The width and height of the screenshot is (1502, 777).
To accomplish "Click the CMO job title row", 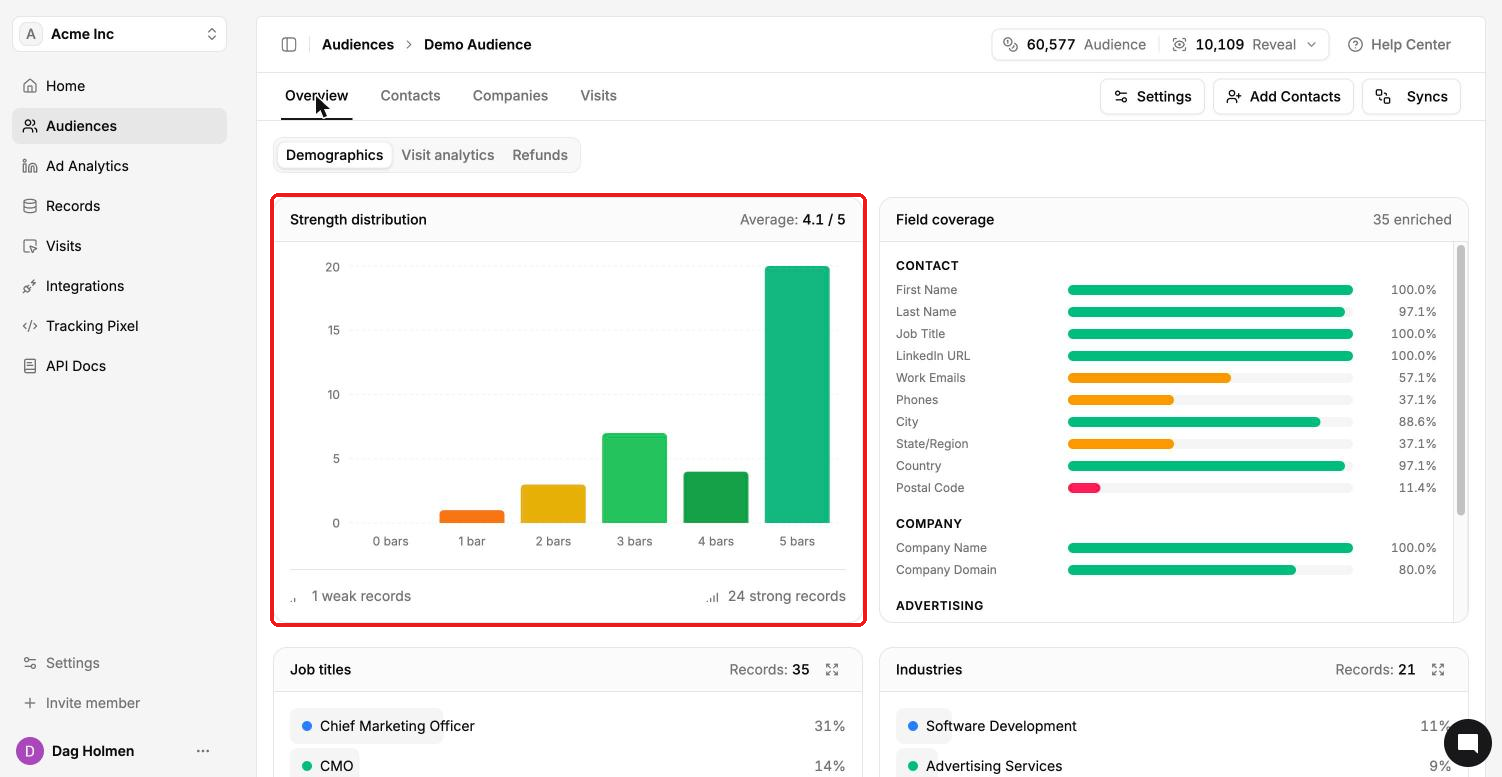I will pyautogui.click(x=568, y=766).
